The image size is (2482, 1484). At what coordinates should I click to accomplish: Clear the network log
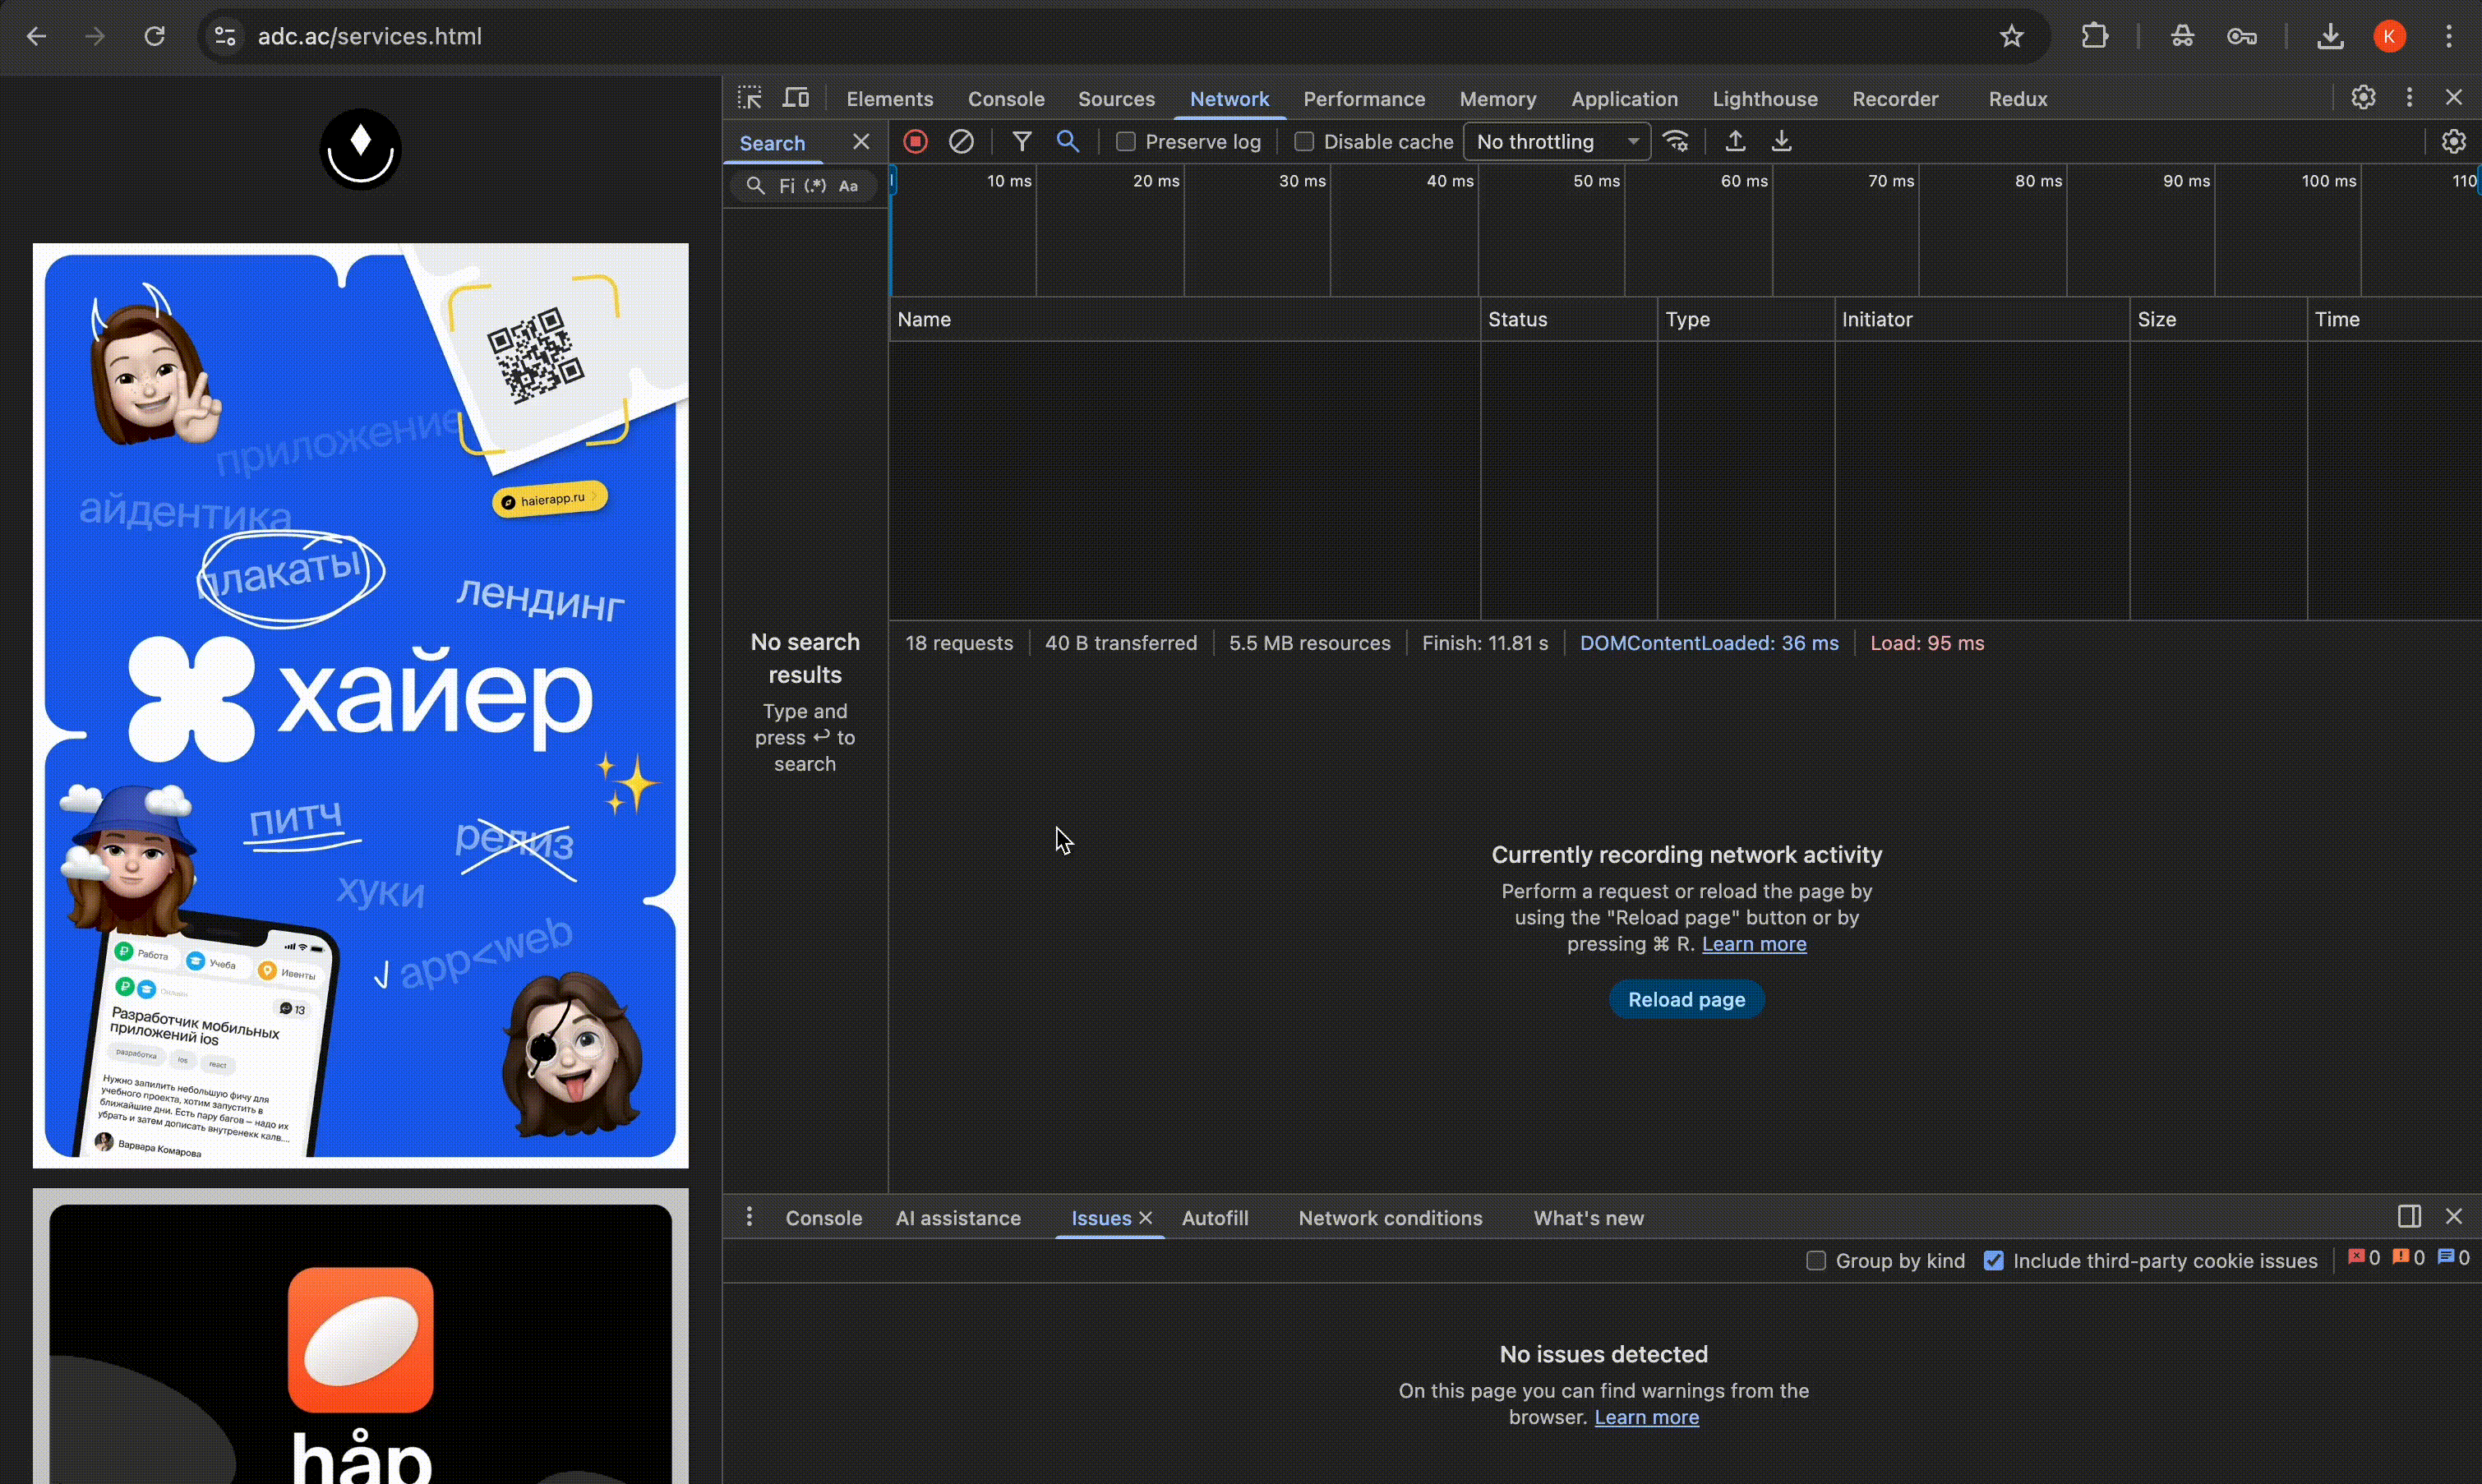tap(961, 142)
